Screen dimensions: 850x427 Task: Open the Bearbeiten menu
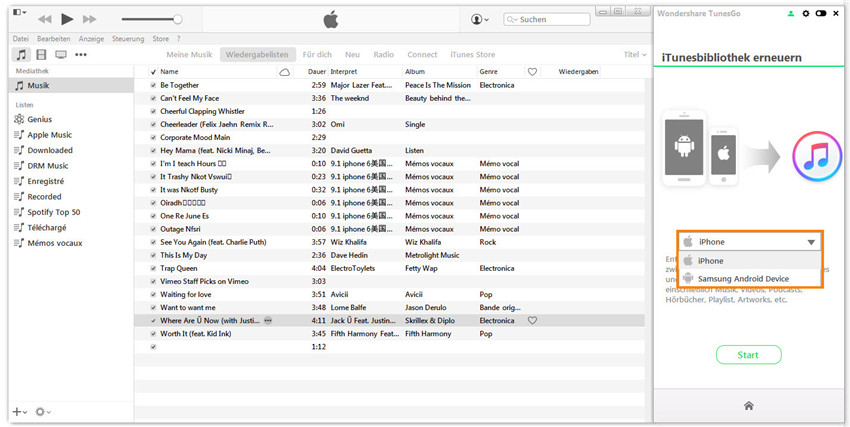[x=54, y=39]
